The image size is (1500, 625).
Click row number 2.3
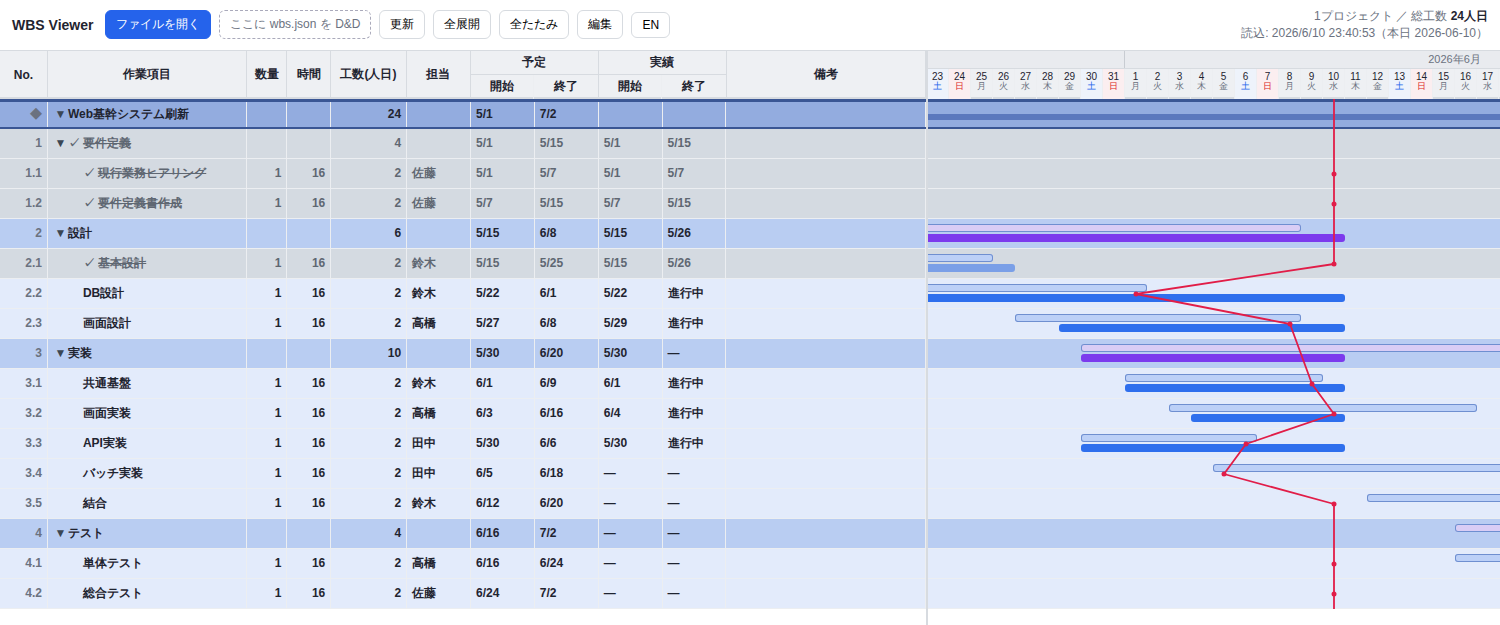click(33, 323)
